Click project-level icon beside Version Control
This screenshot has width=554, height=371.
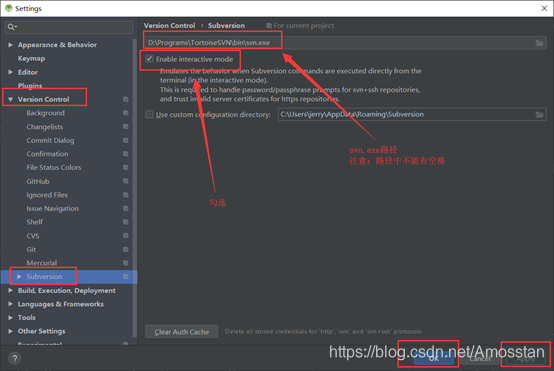[x=125, y=99]
